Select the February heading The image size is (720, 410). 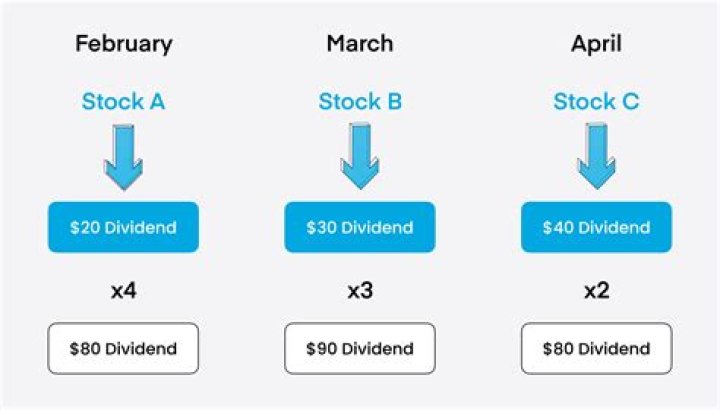click(x=123, y=44)
